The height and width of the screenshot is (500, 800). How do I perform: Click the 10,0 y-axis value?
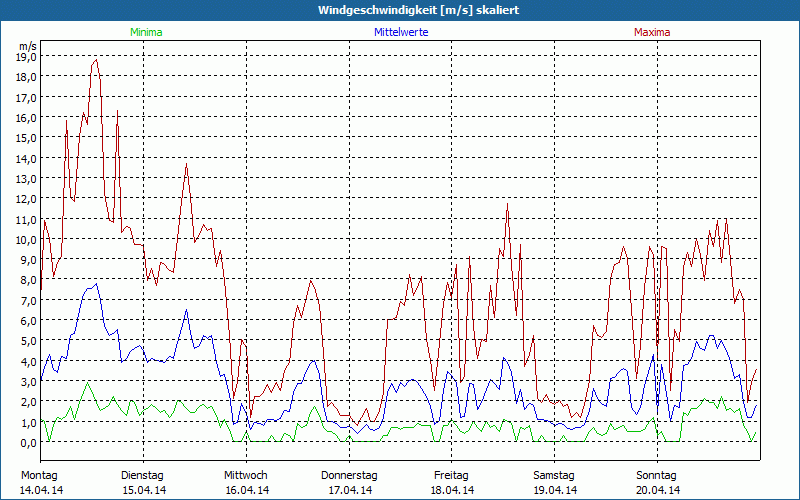tap(26, 239)
